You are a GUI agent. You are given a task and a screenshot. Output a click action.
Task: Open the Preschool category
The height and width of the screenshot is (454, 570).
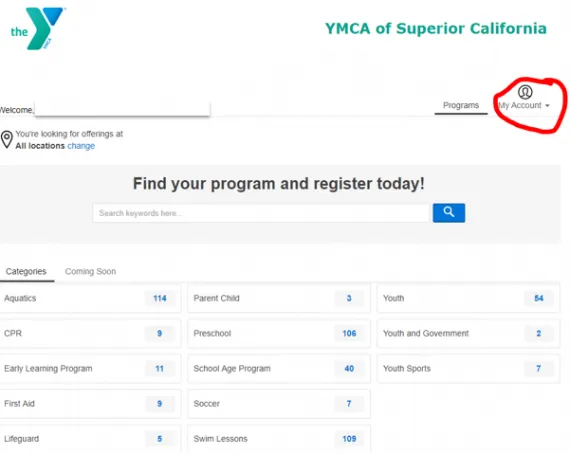pos(279,333)
